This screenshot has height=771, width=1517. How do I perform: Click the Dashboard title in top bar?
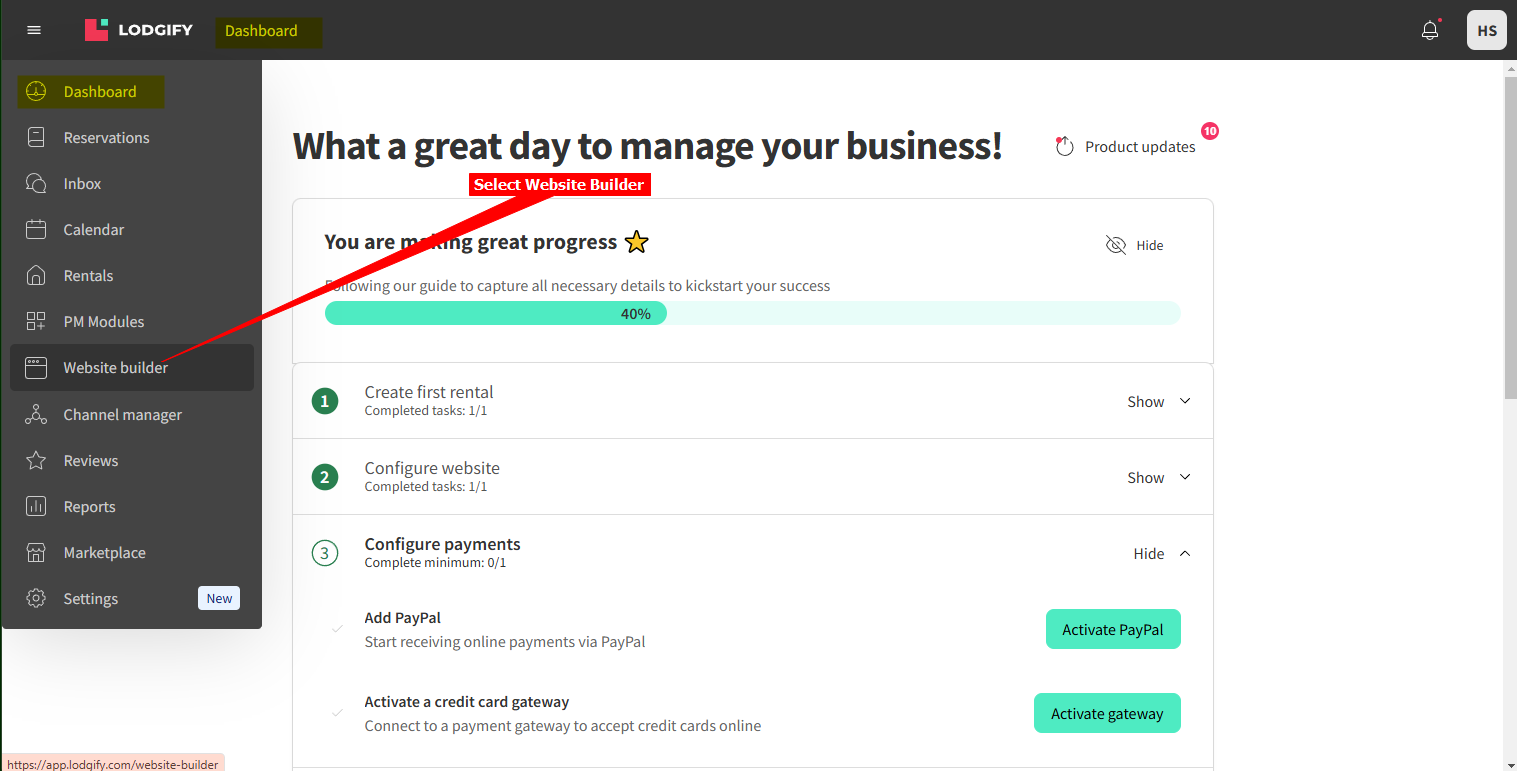(x=261, y=31)
